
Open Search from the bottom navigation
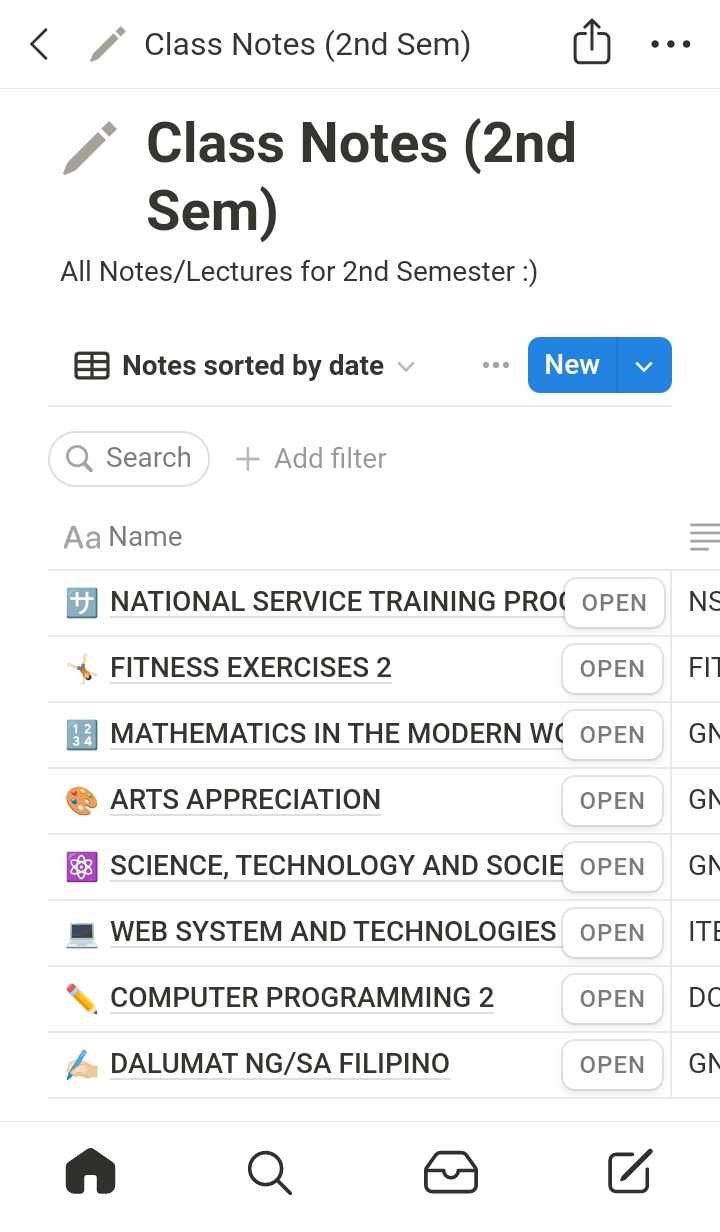point(269,1171)
